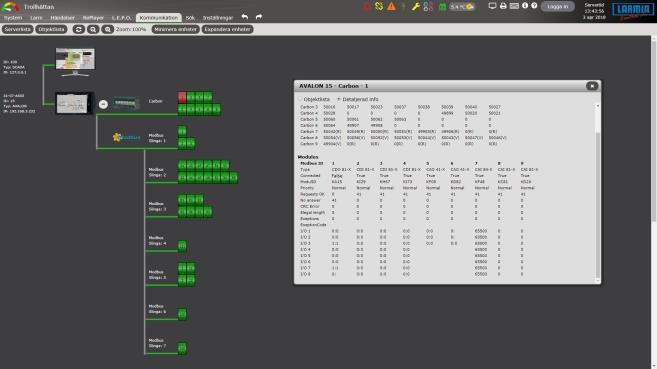Click the zoom in magnifier icon
The image size is (657, 369).
click(93, 29)
